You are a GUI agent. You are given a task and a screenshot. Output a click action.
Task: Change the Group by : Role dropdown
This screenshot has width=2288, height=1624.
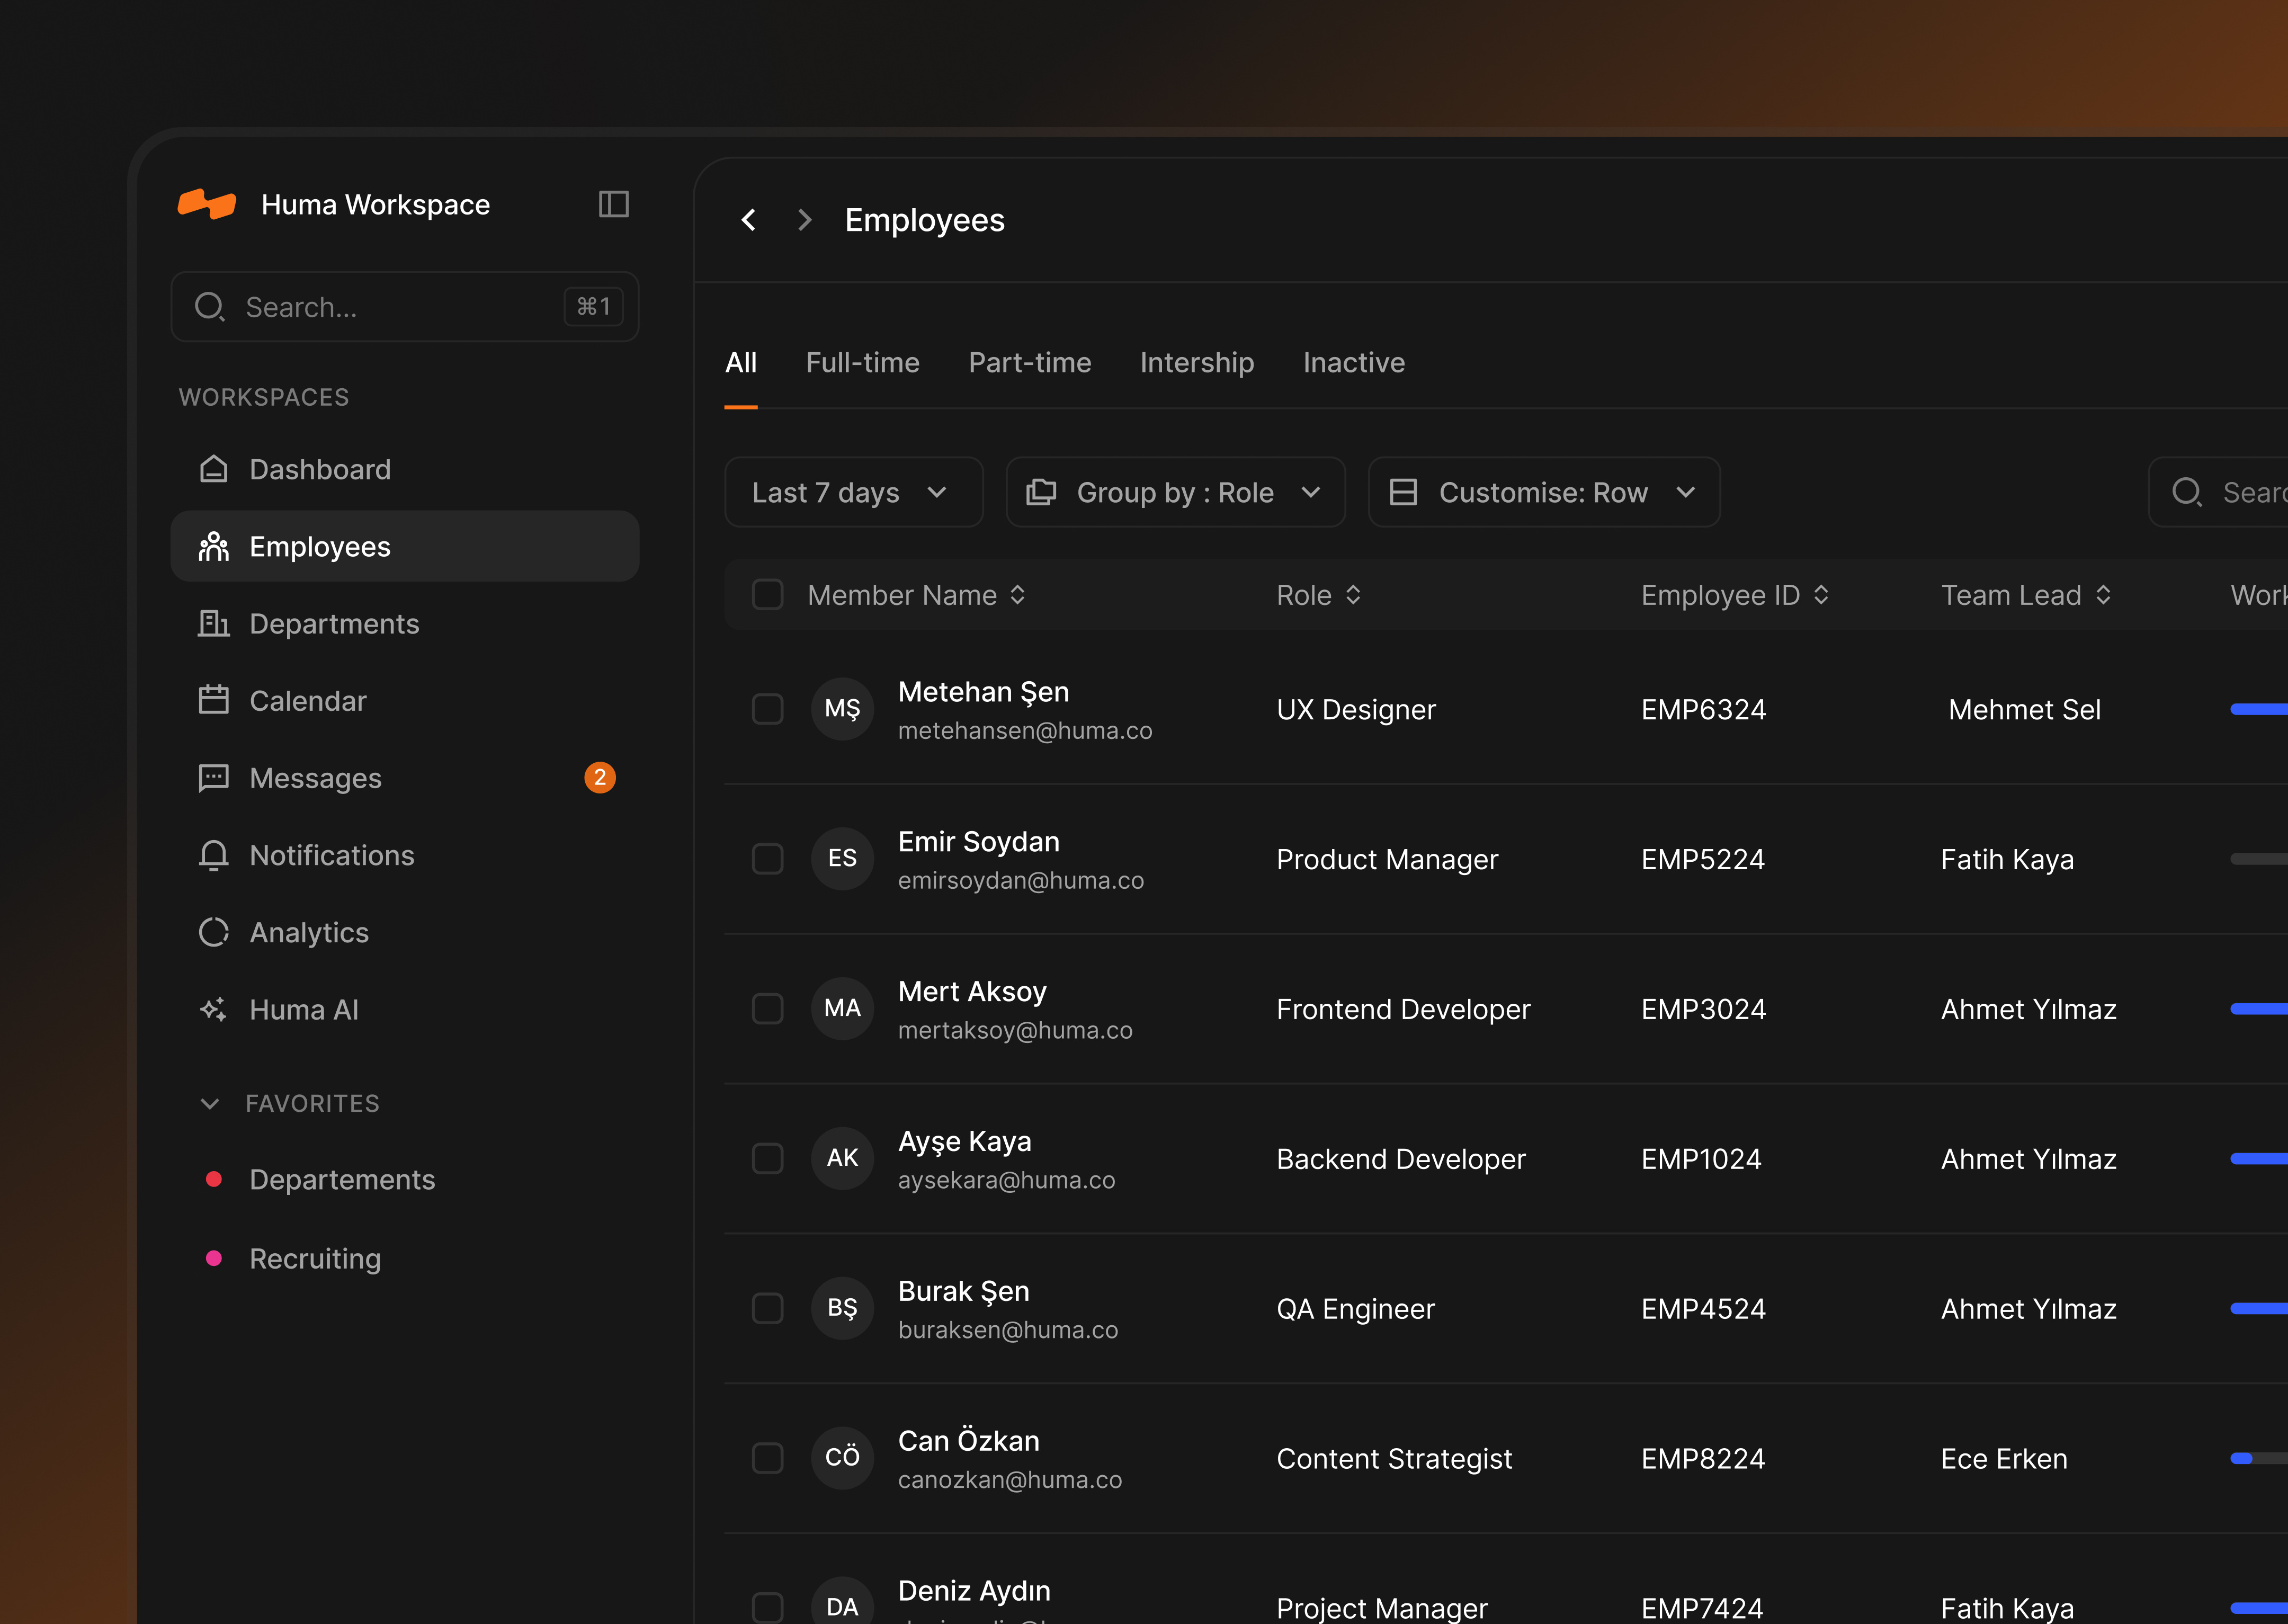[x=1175, y=492]
